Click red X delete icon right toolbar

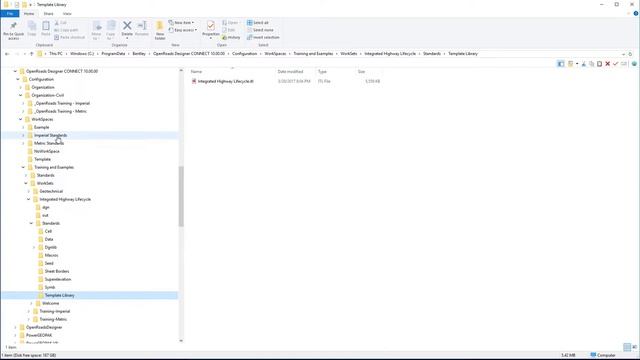[x=607, y=64]
